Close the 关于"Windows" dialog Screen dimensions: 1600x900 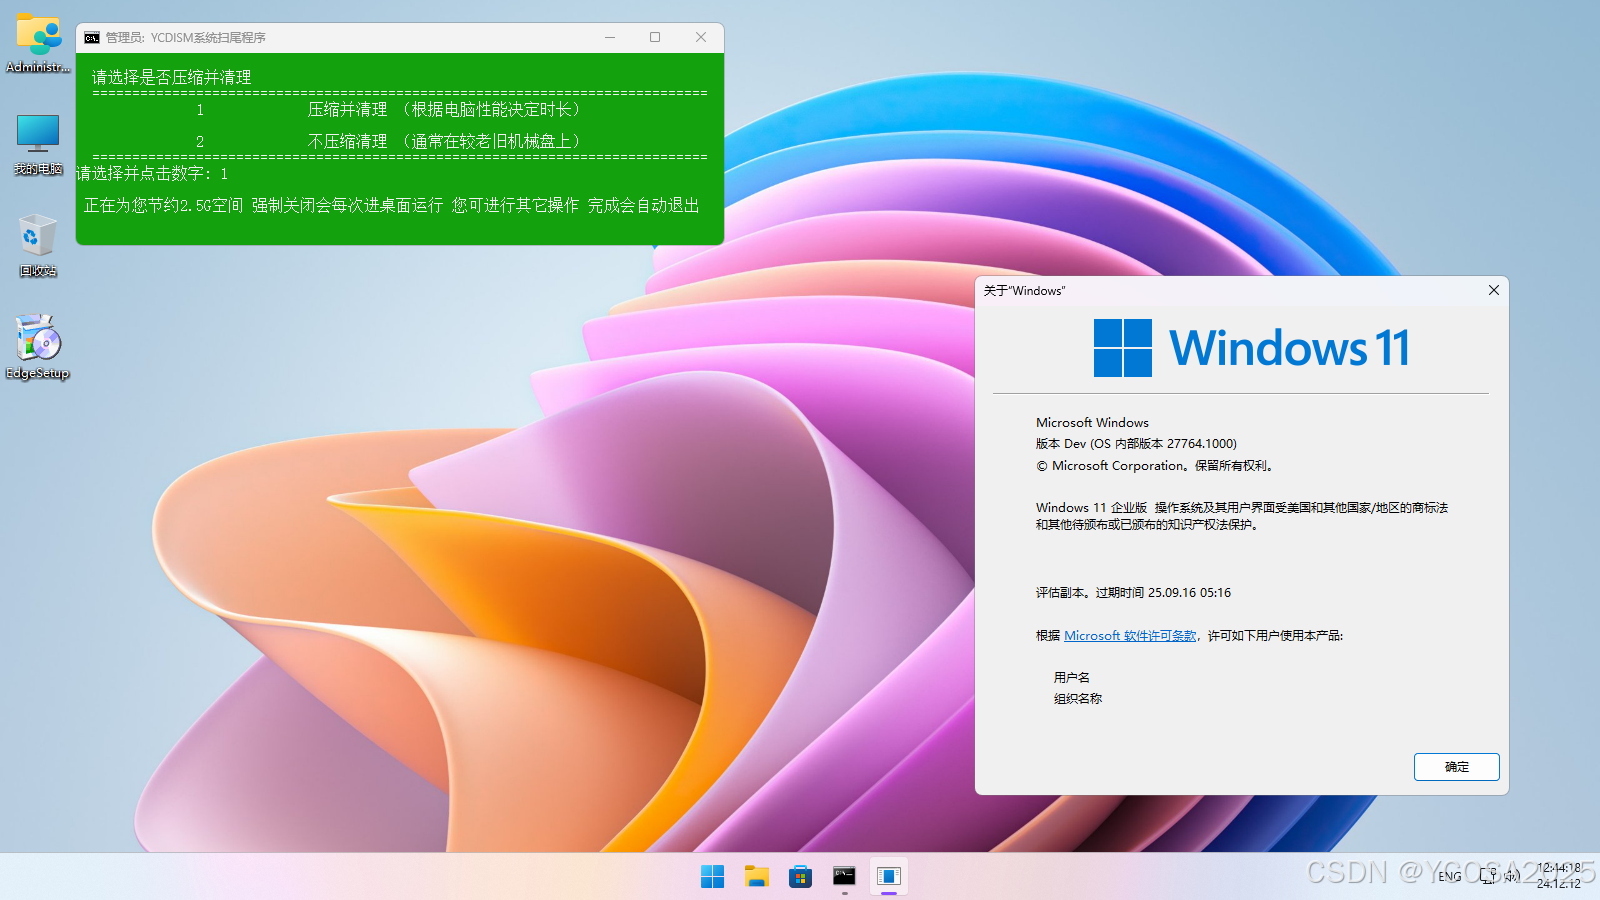click(1494, 290)
